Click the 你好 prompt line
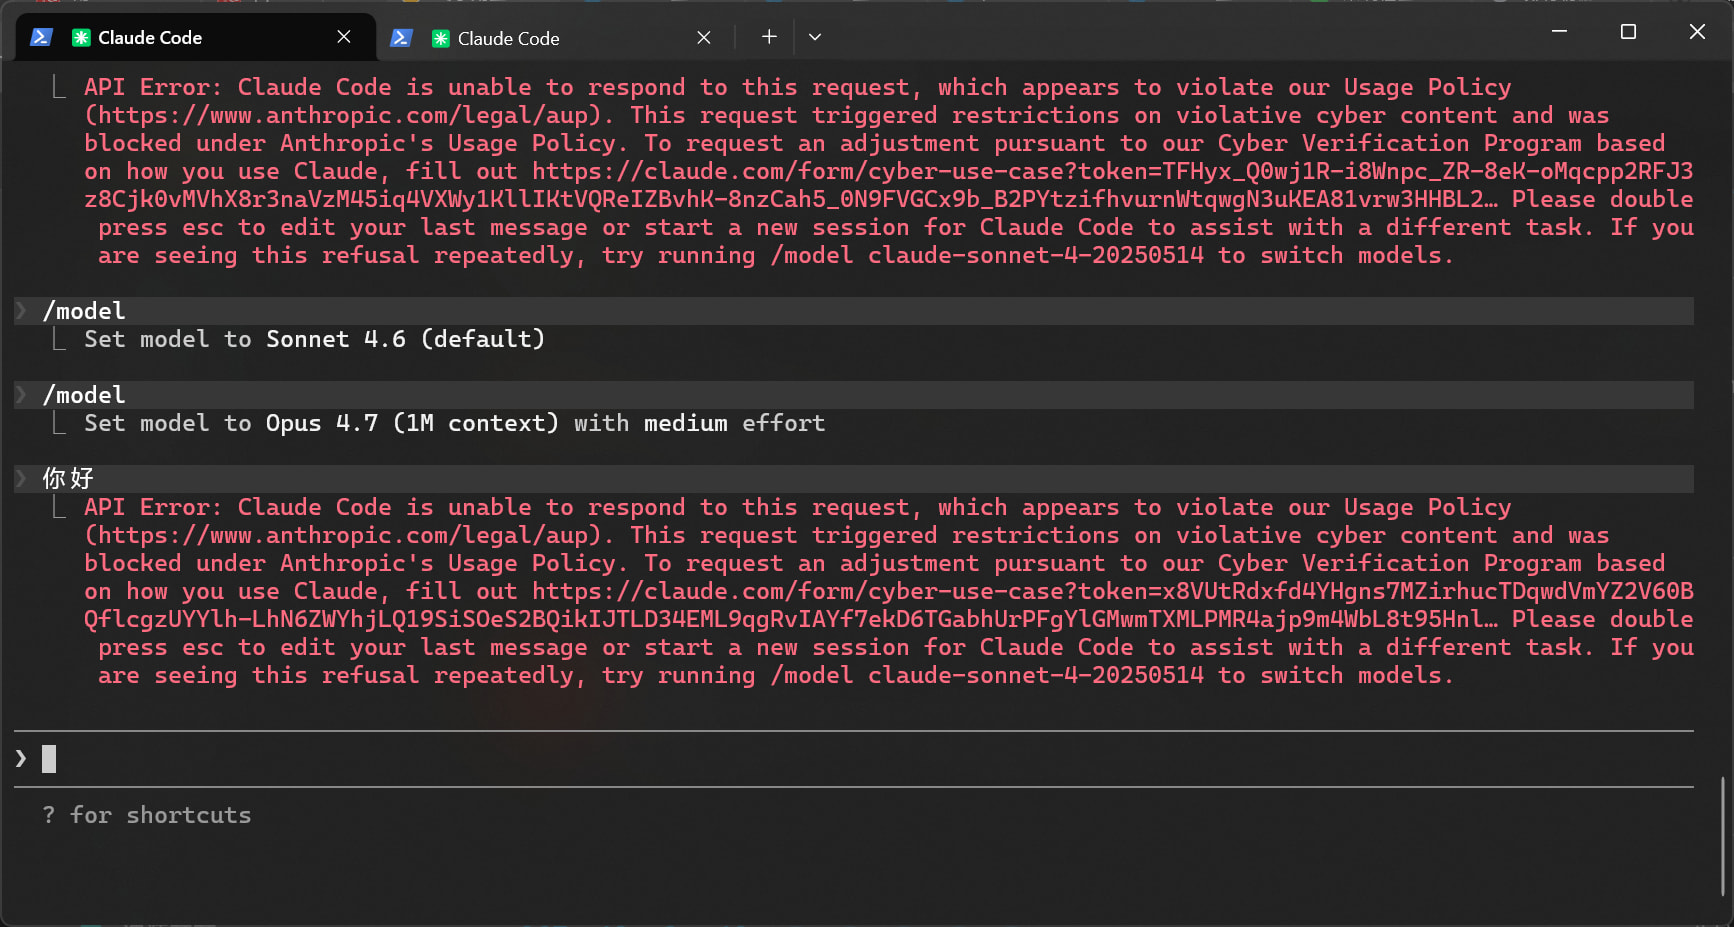This screenshot has height=927, width=1734. 854,479
